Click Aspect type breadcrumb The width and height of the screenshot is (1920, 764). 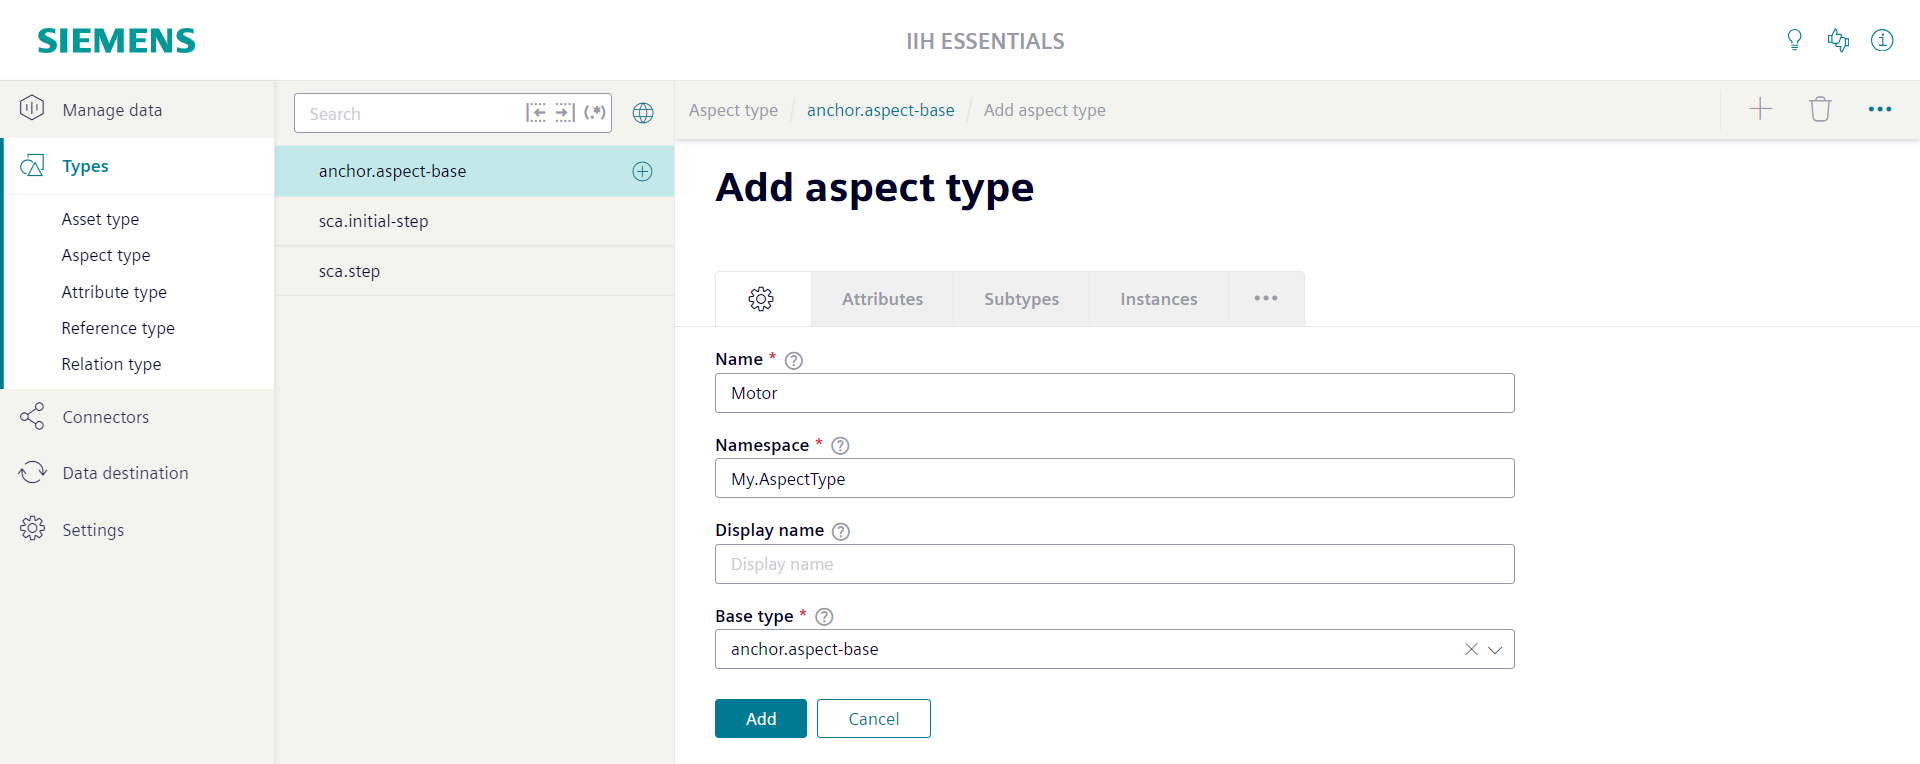pos(733,110)
